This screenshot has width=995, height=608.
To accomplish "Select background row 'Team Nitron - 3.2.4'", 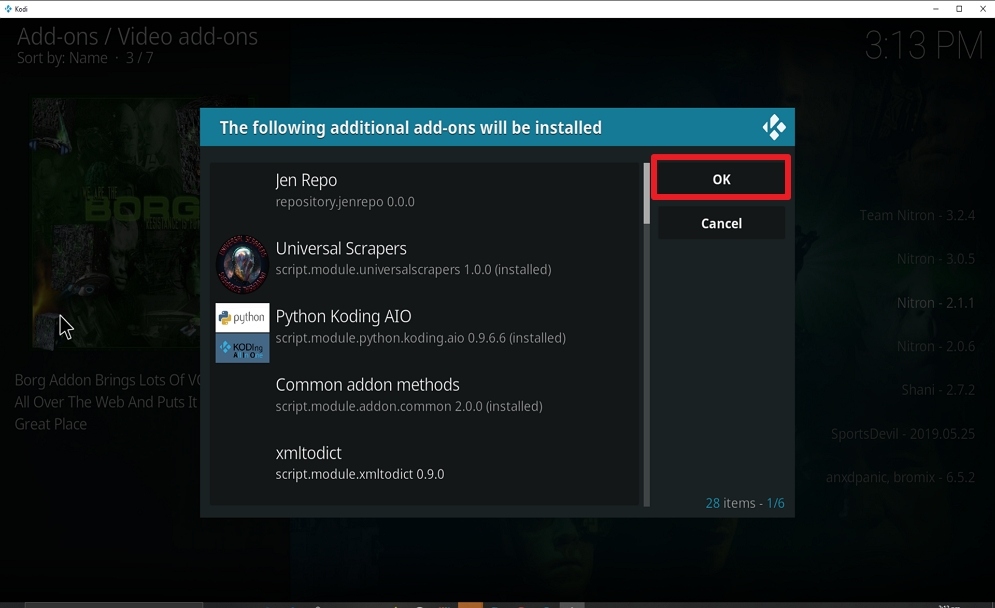I will point(917,215).
